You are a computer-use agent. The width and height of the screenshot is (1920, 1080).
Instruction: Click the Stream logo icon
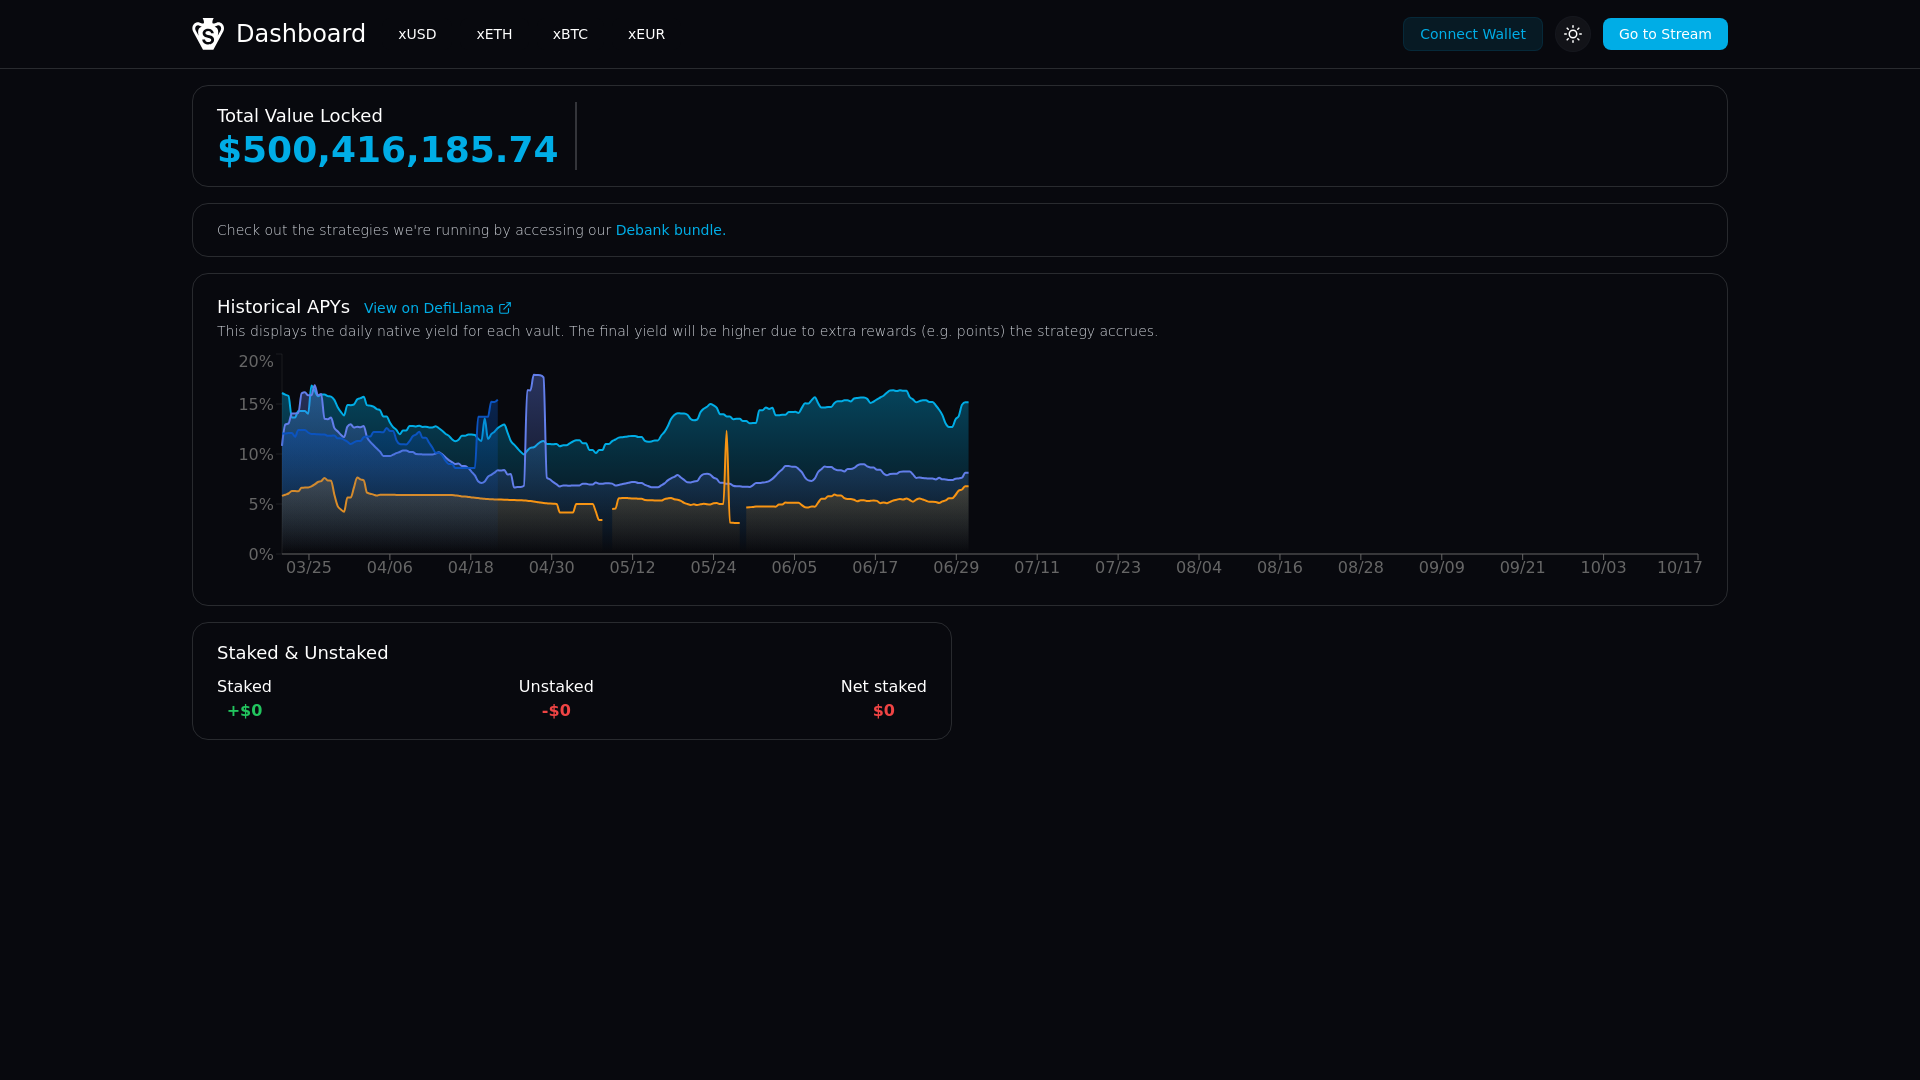tap(208, 34)
